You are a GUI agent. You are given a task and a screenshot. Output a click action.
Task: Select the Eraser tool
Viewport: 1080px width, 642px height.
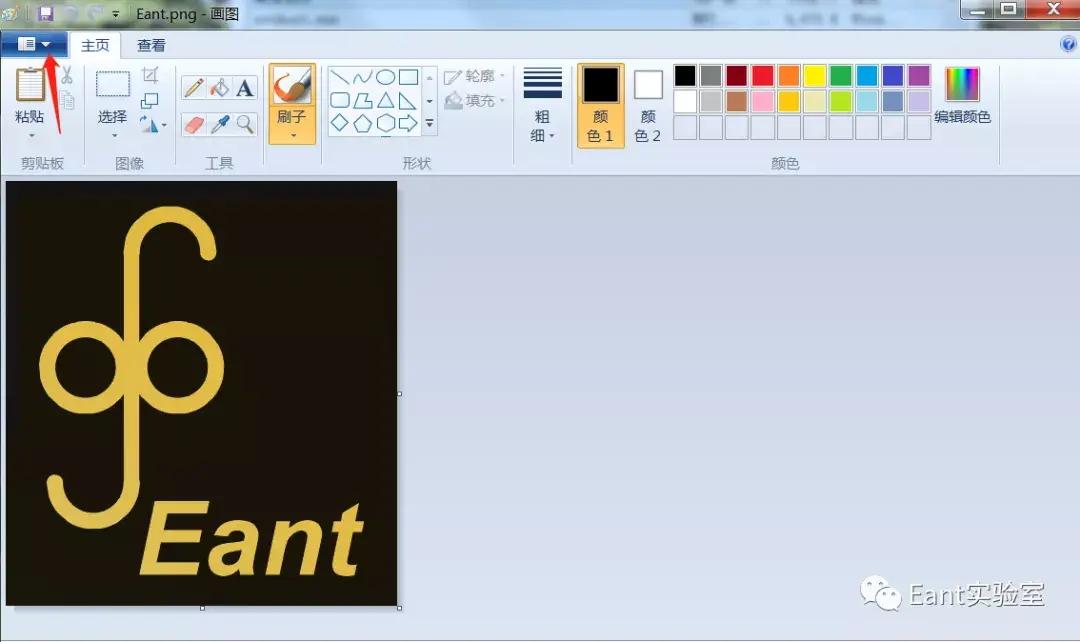tap(194, 125)
